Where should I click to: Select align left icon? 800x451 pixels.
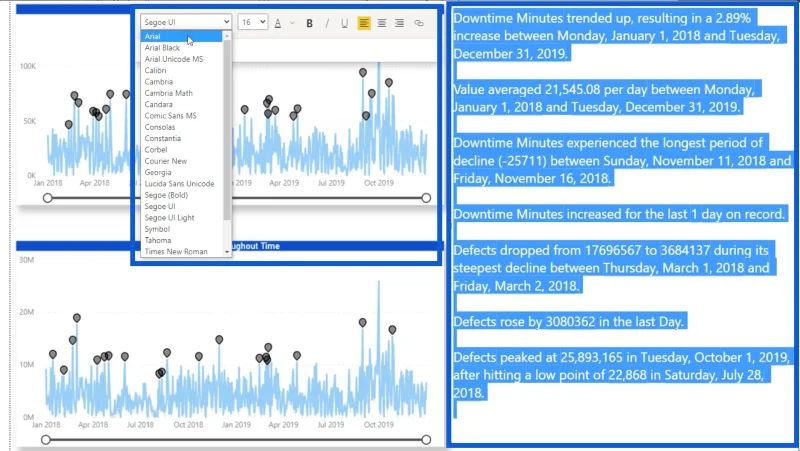coord(364,23)
